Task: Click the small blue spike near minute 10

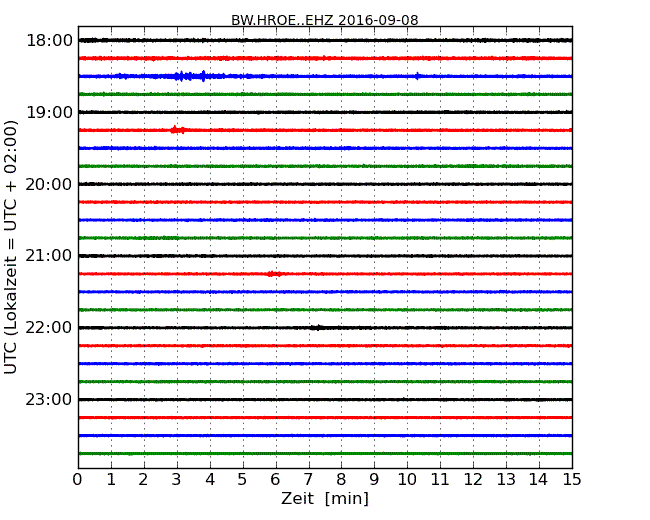Action: (x=417, y=76)
